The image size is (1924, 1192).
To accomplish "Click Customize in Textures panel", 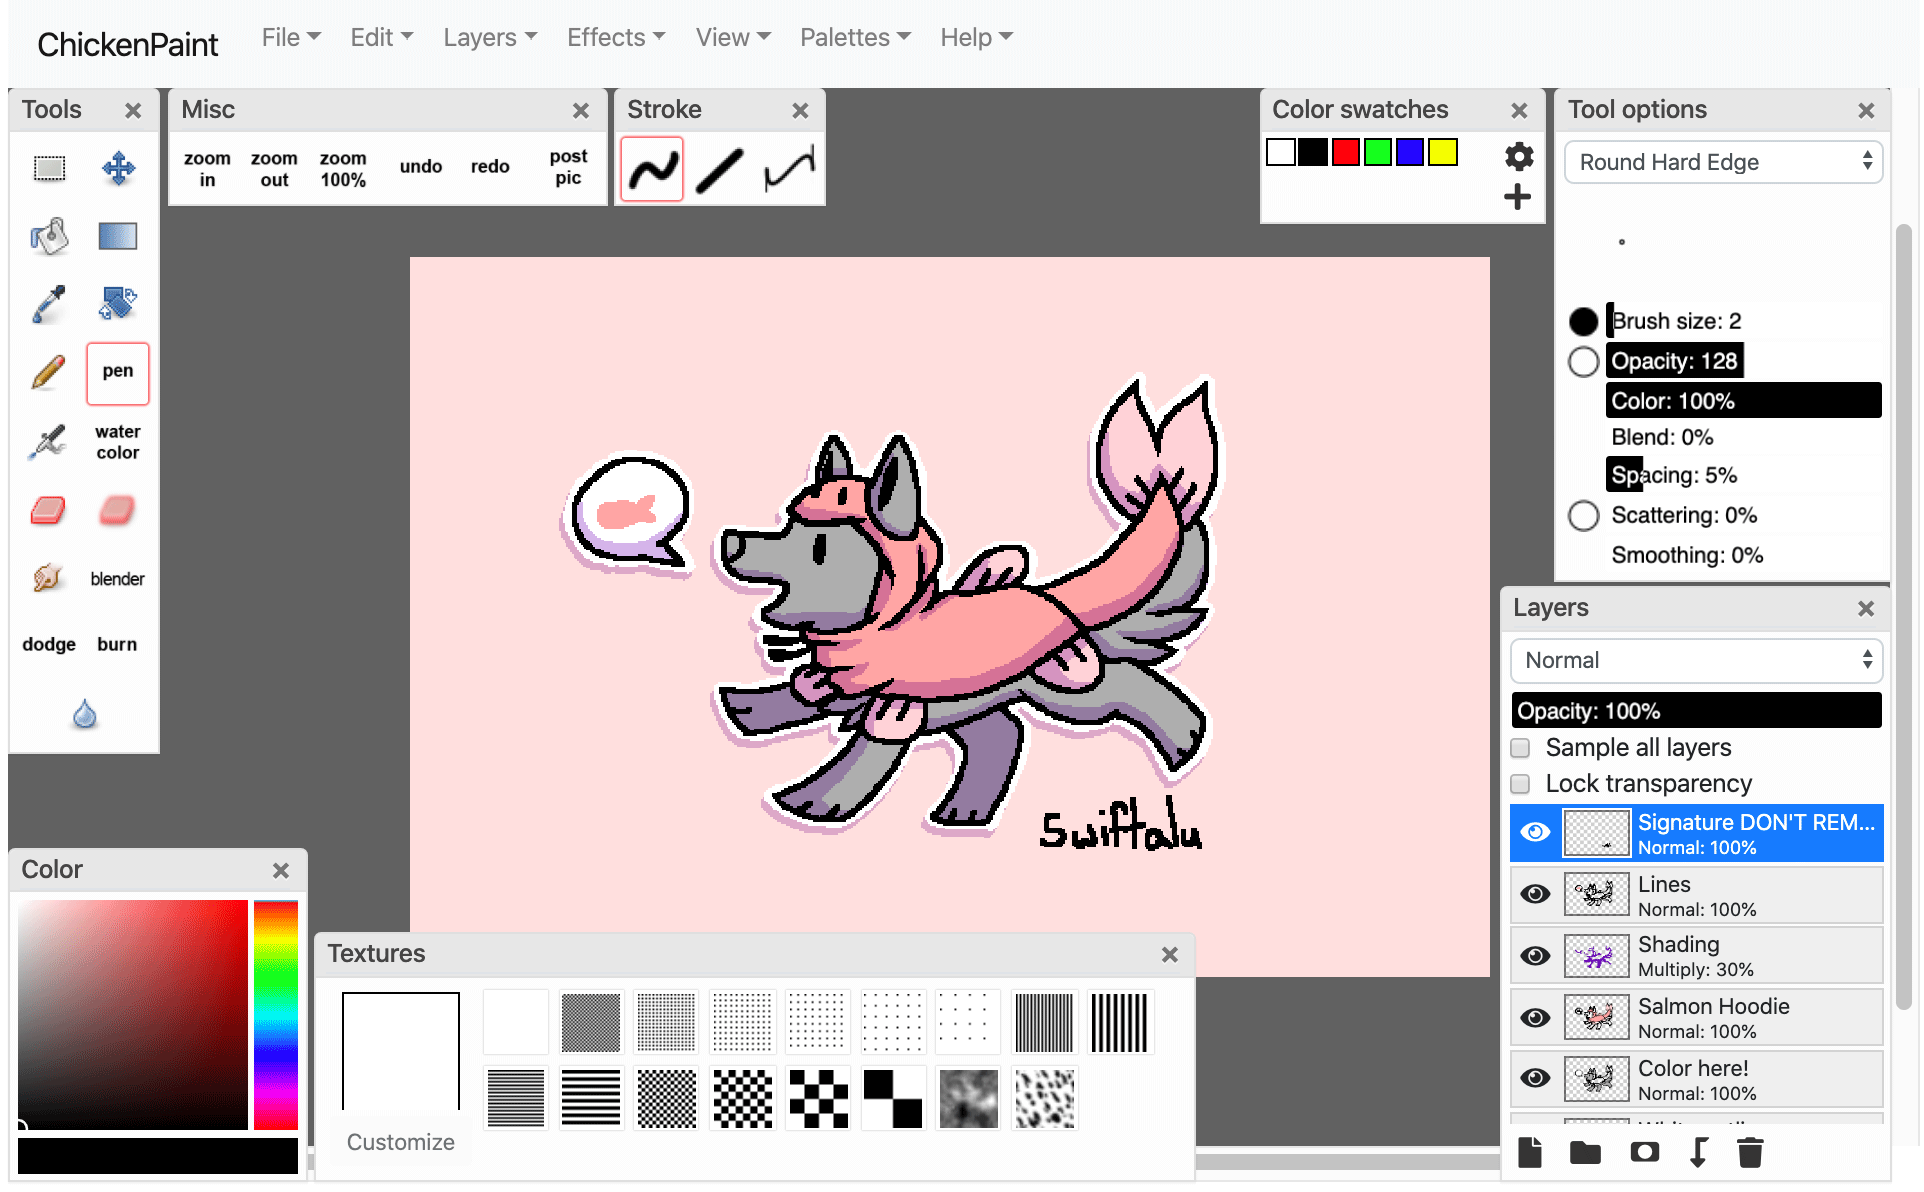I will click(400, 1142).
